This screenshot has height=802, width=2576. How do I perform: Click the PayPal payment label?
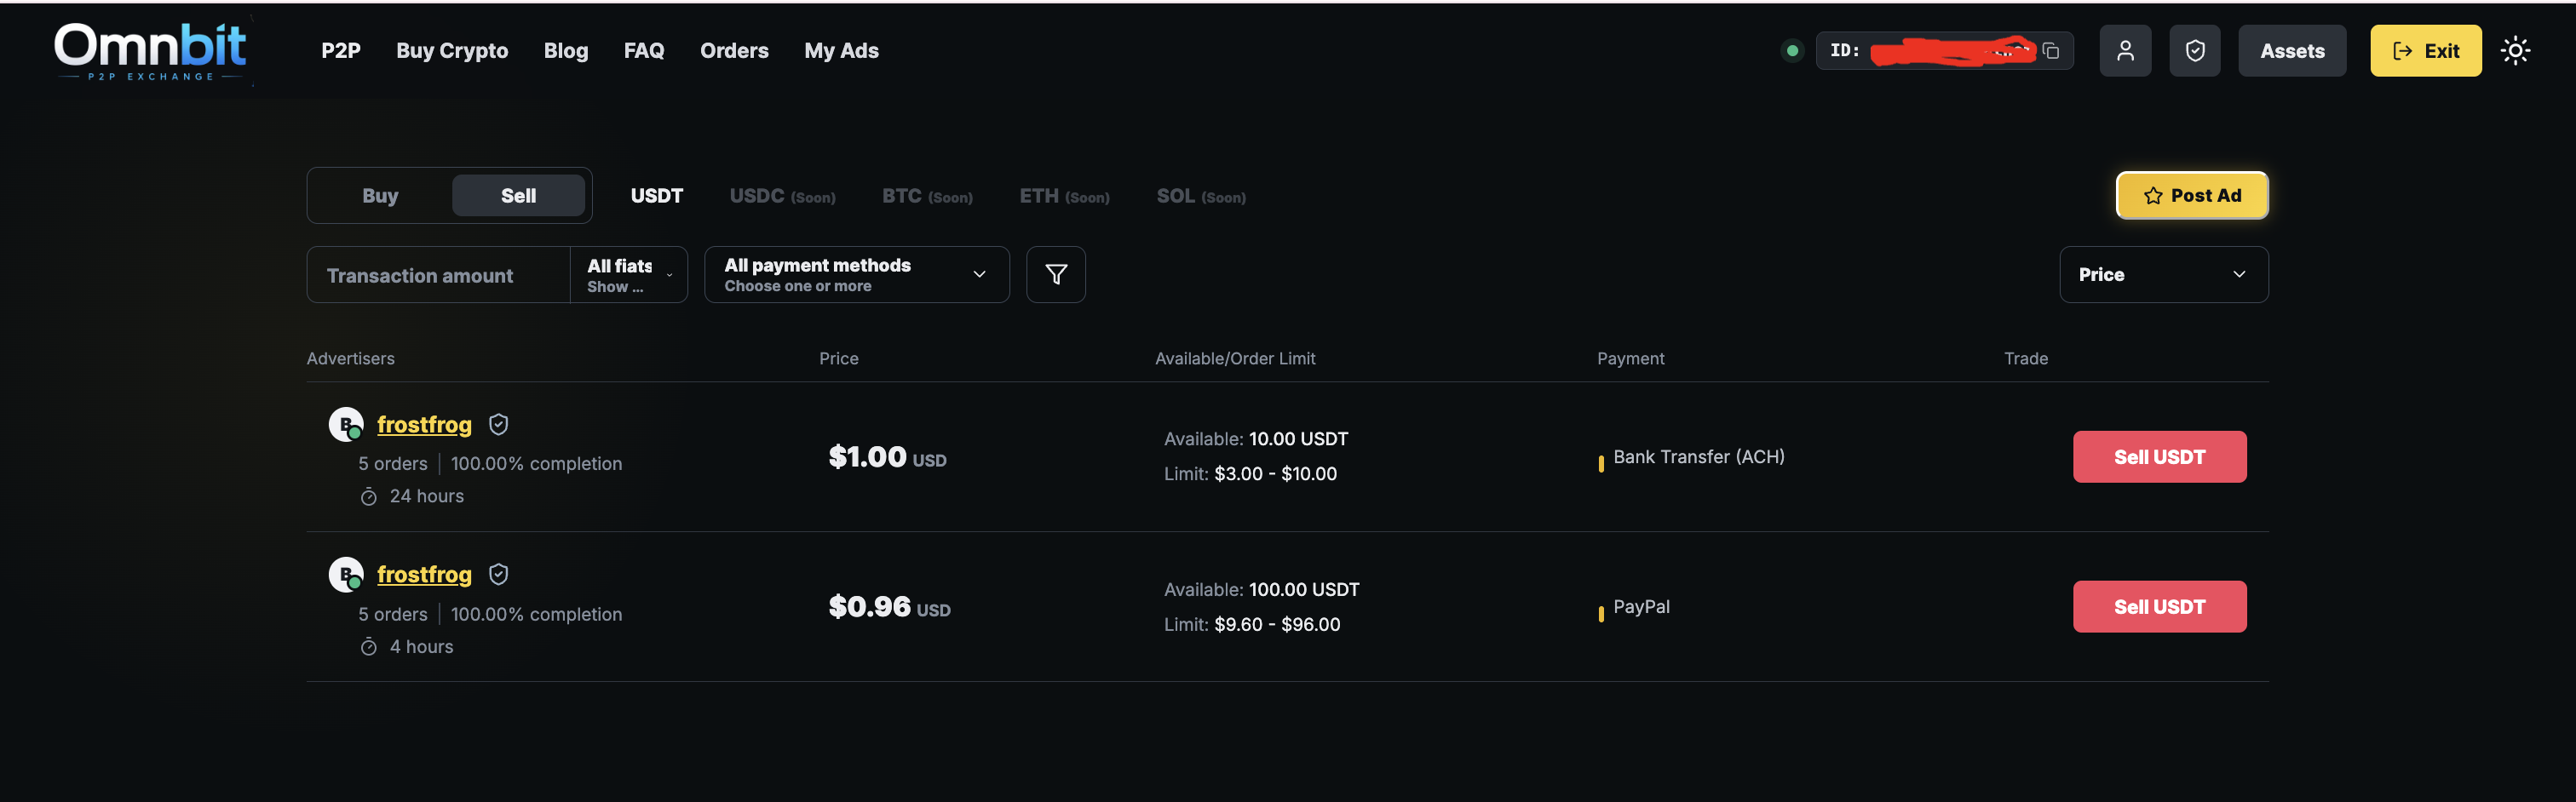tap(1641, 607)
